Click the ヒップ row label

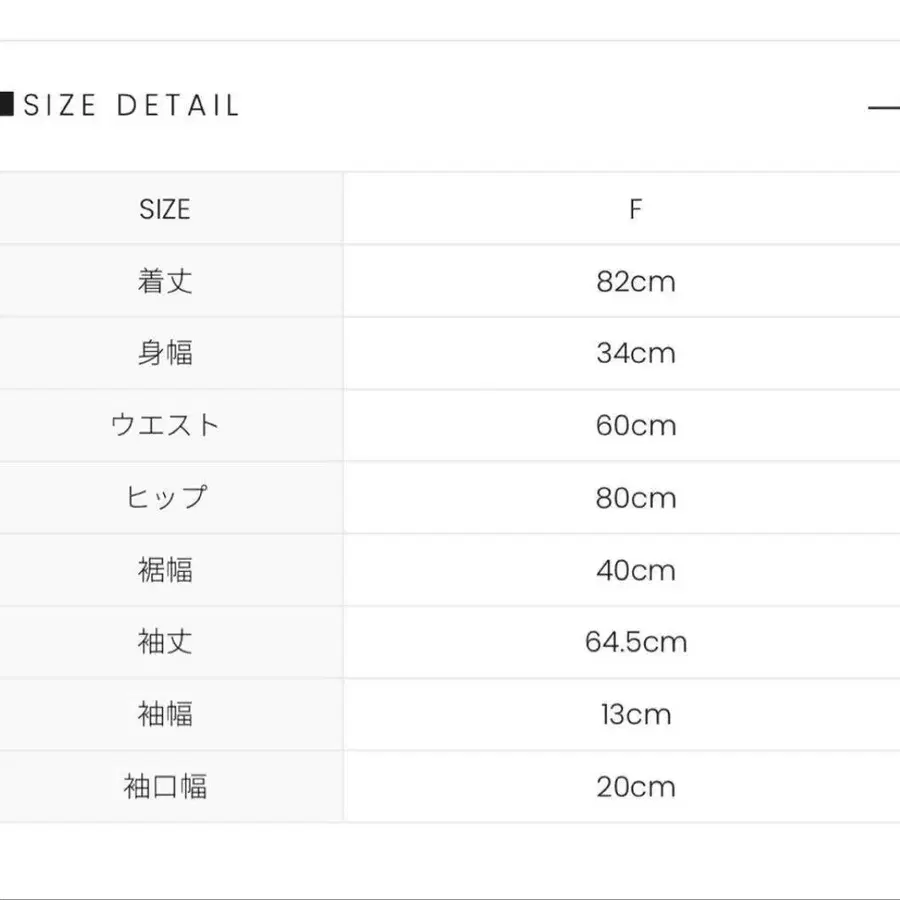(165, 498)
